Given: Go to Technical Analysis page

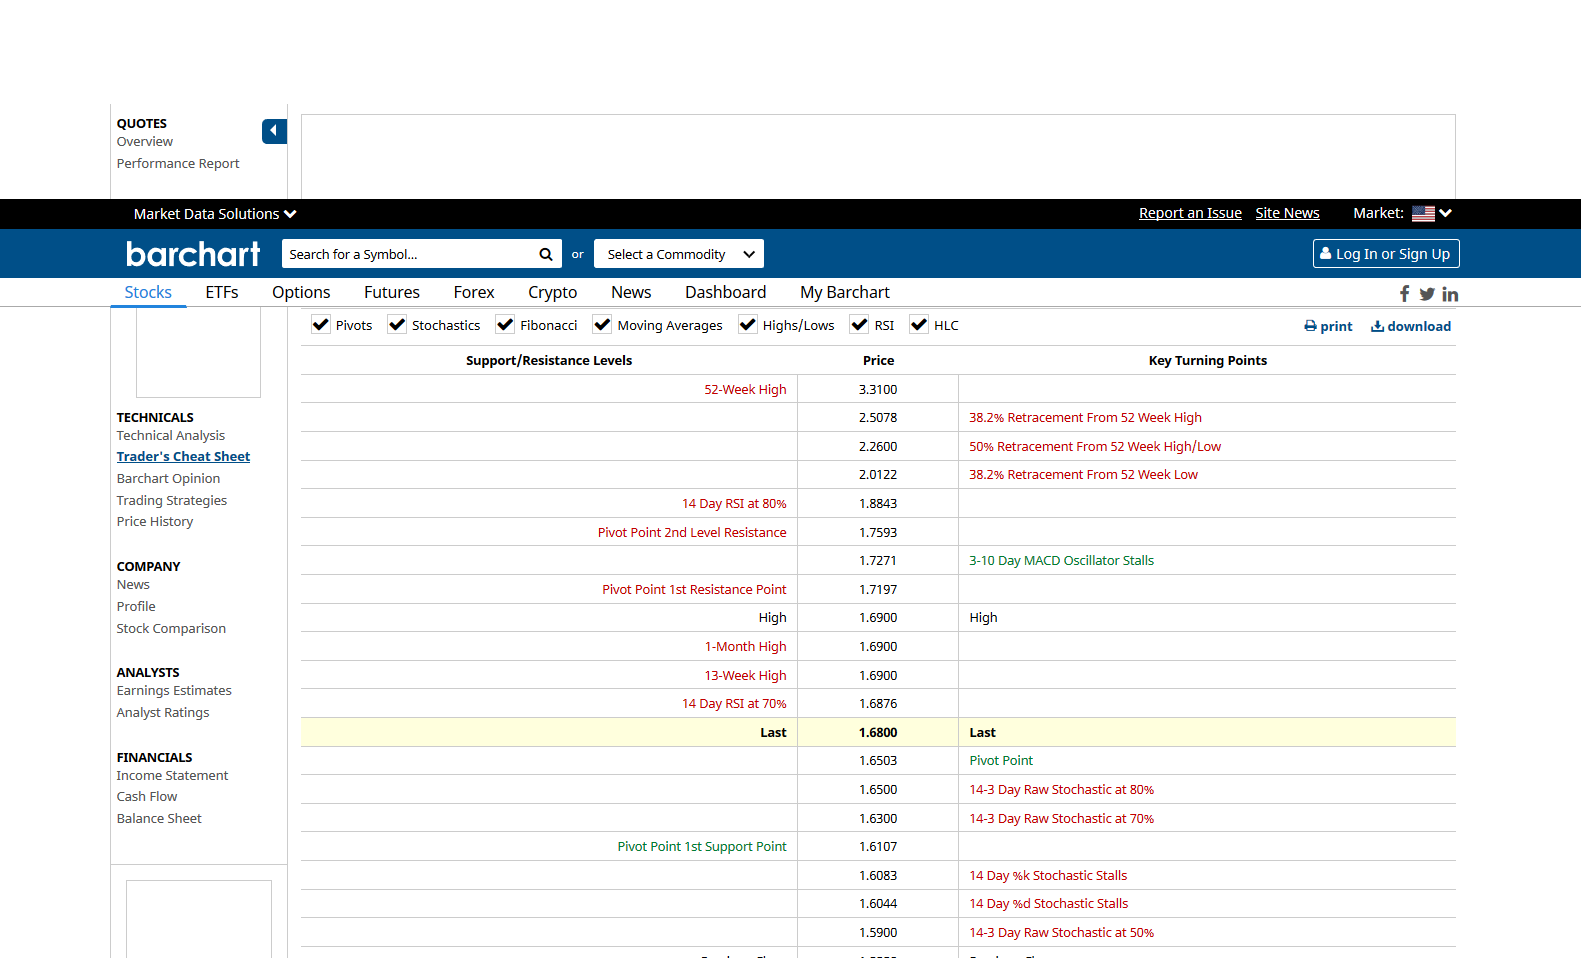Looking at the screenshot, I should 171,436.
